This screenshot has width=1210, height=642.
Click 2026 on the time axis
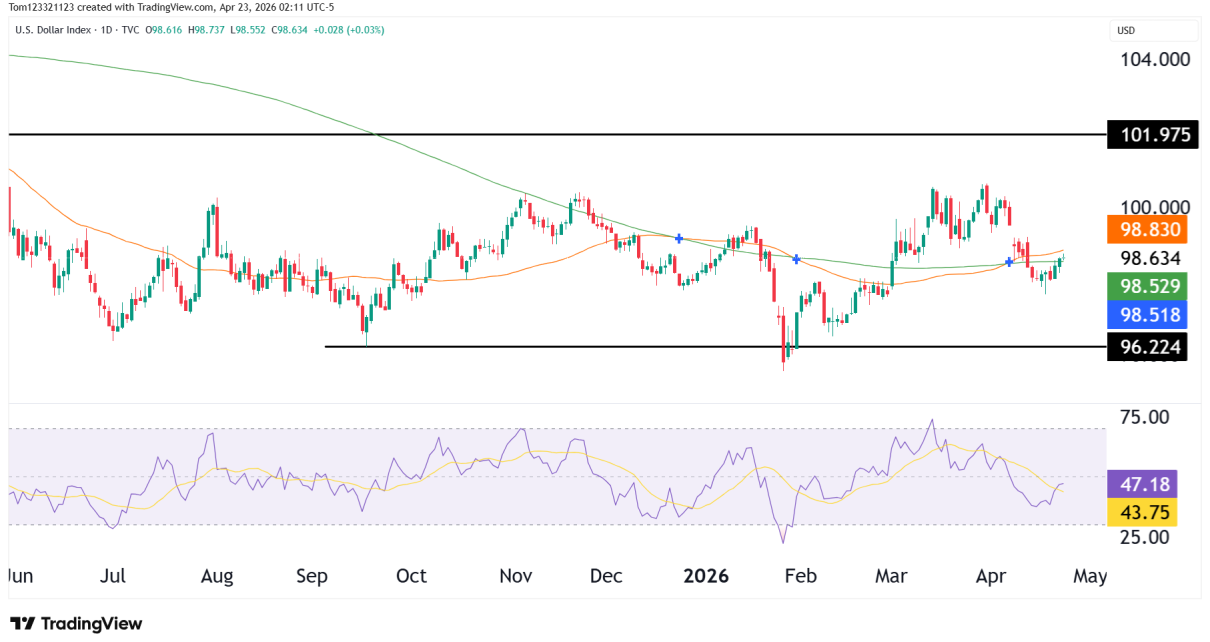[707, 576]
